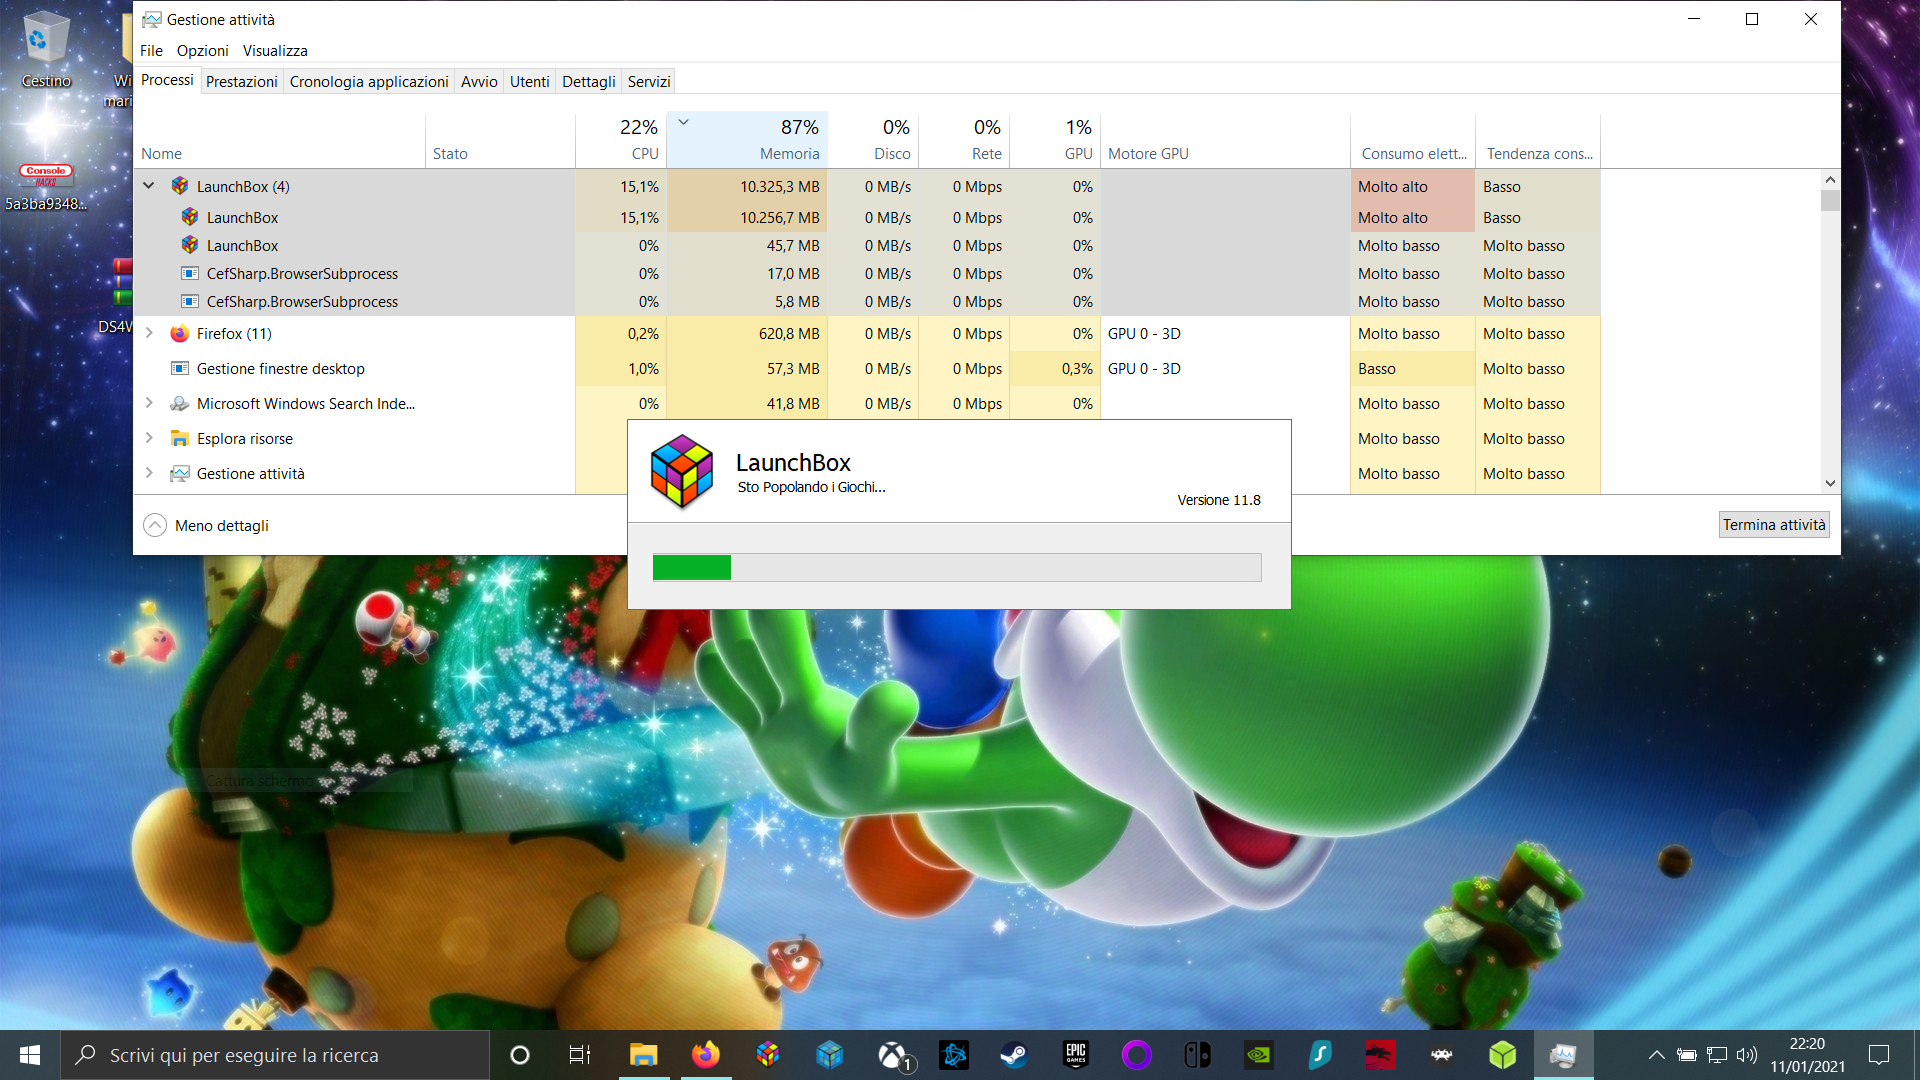Sort by the Memoria column header
The width and height of the screenshot is (1920, 1080).
[747, 140]
